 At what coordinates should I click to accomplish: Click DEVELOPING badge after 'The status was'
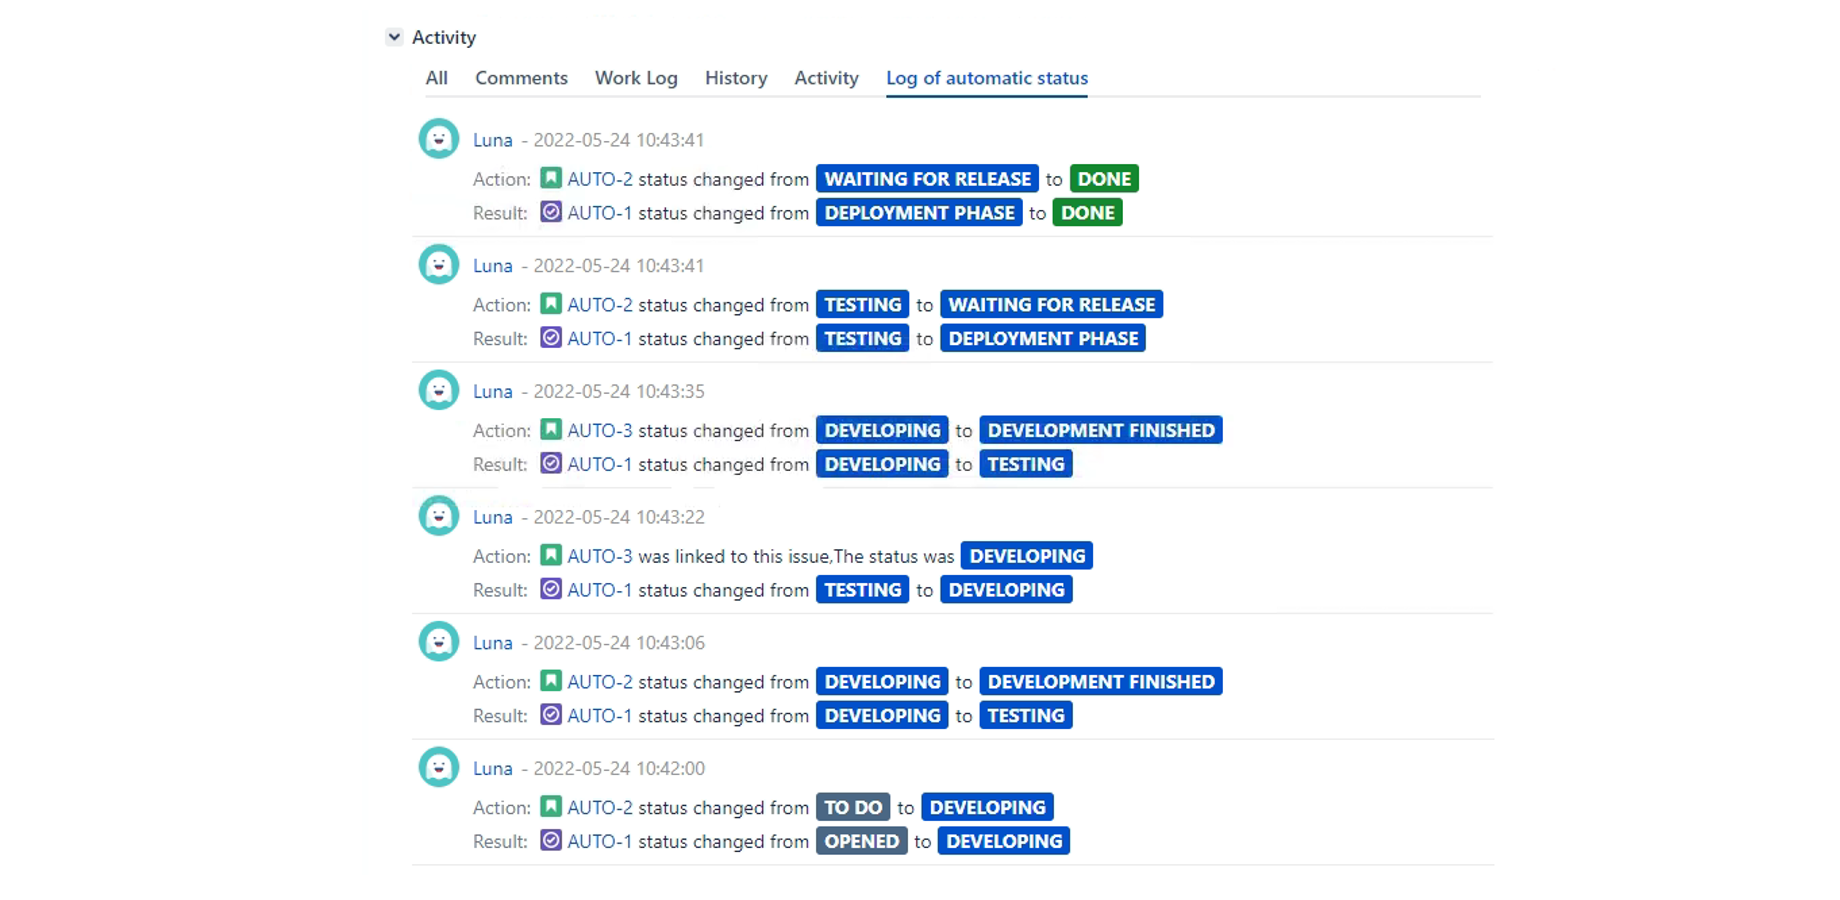pos(1027,556)
